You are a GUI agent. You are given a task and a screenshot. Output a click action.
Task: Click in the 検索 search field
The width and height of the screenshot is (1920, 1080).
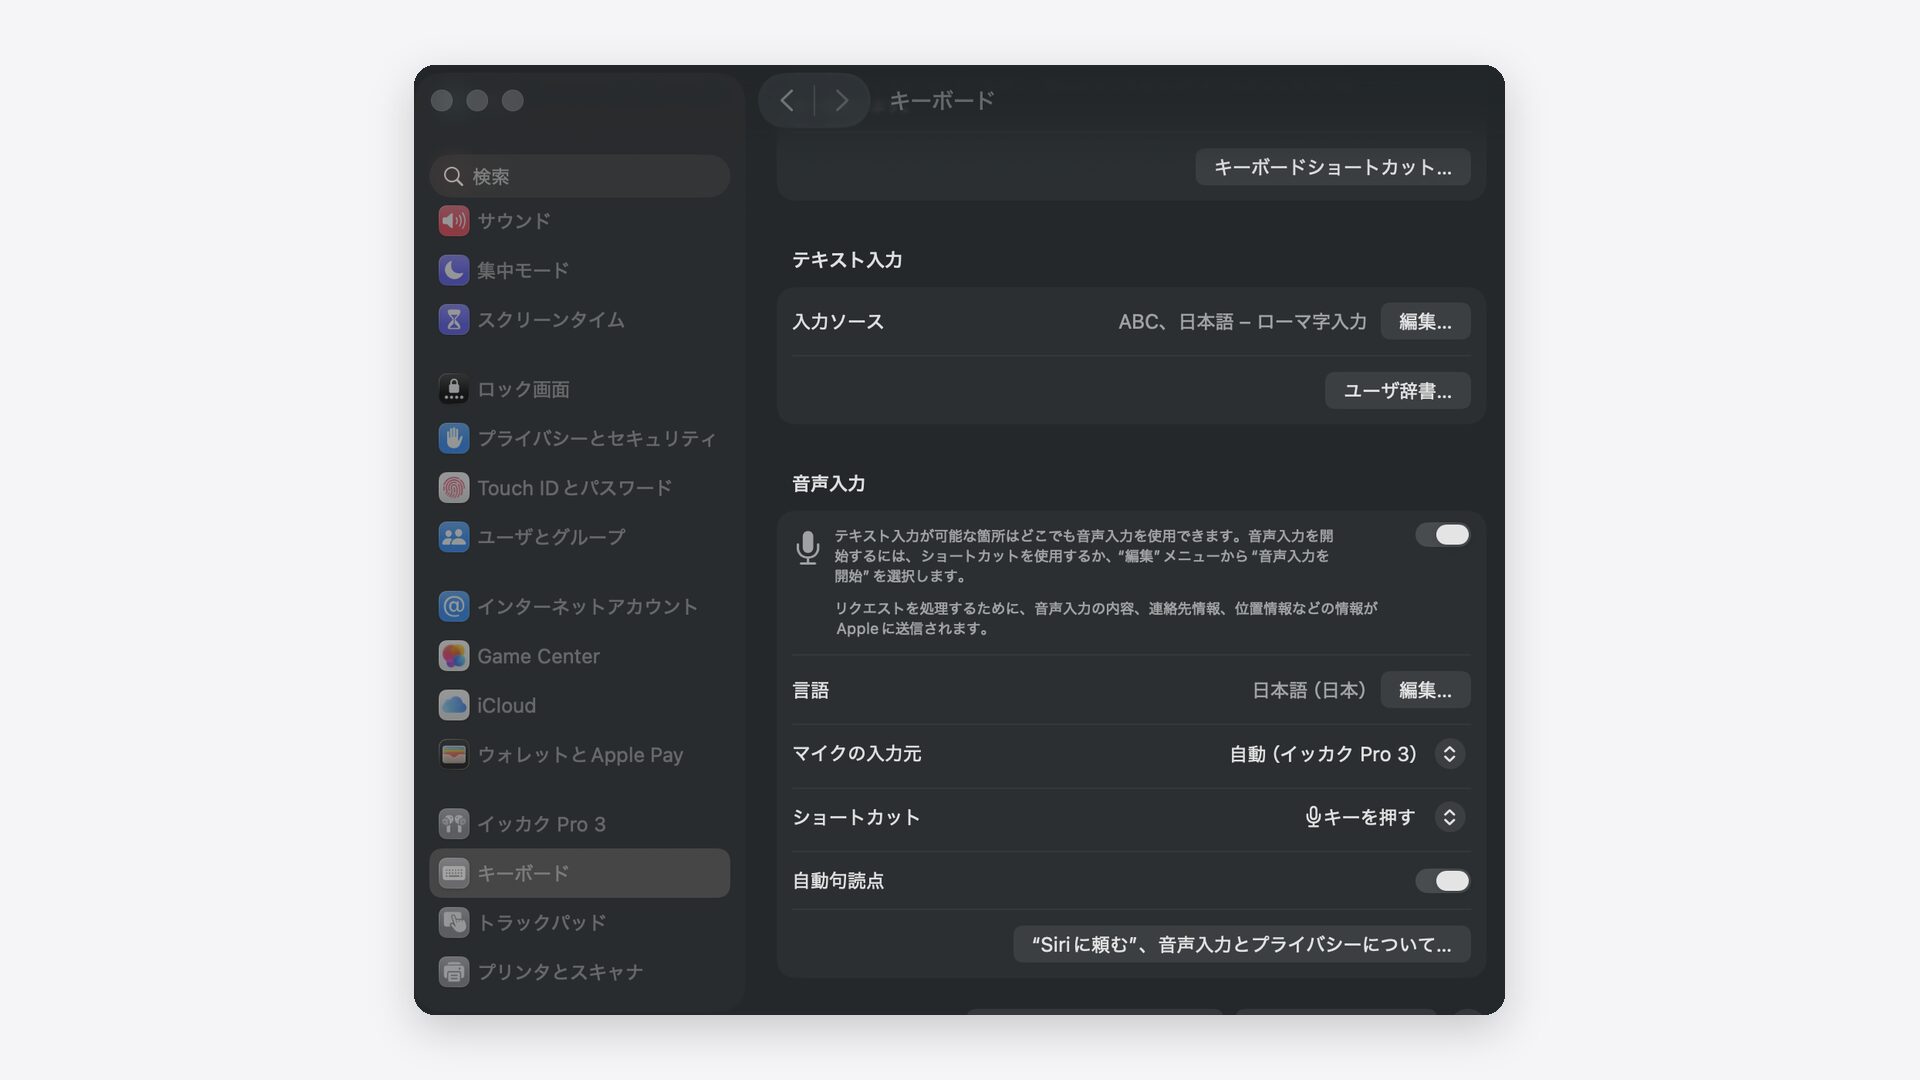579,176
